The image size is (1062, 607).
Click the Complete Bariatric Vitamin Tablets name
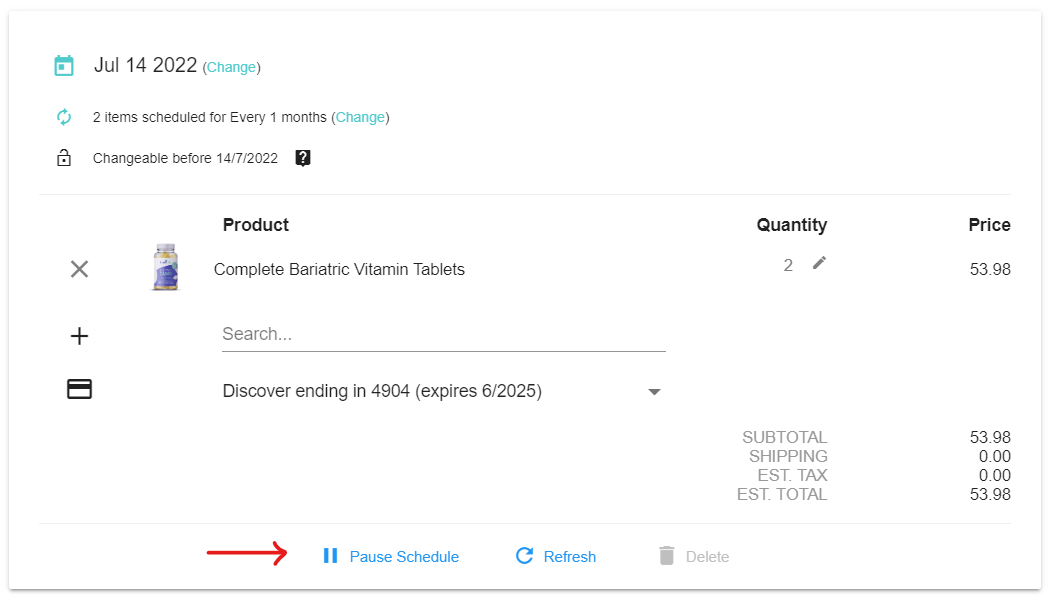pos(339,269)
